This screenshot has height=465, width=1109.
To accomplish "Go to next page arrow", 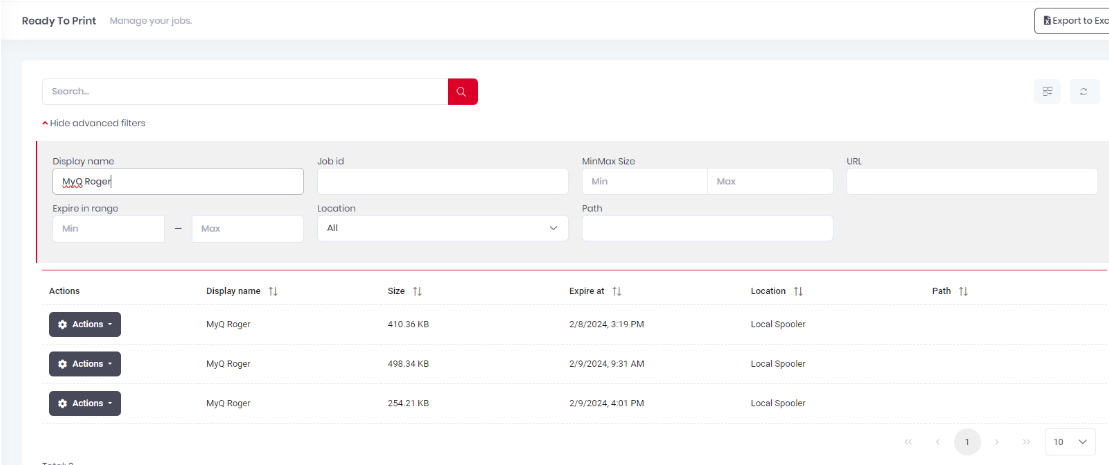I will 997,442.
